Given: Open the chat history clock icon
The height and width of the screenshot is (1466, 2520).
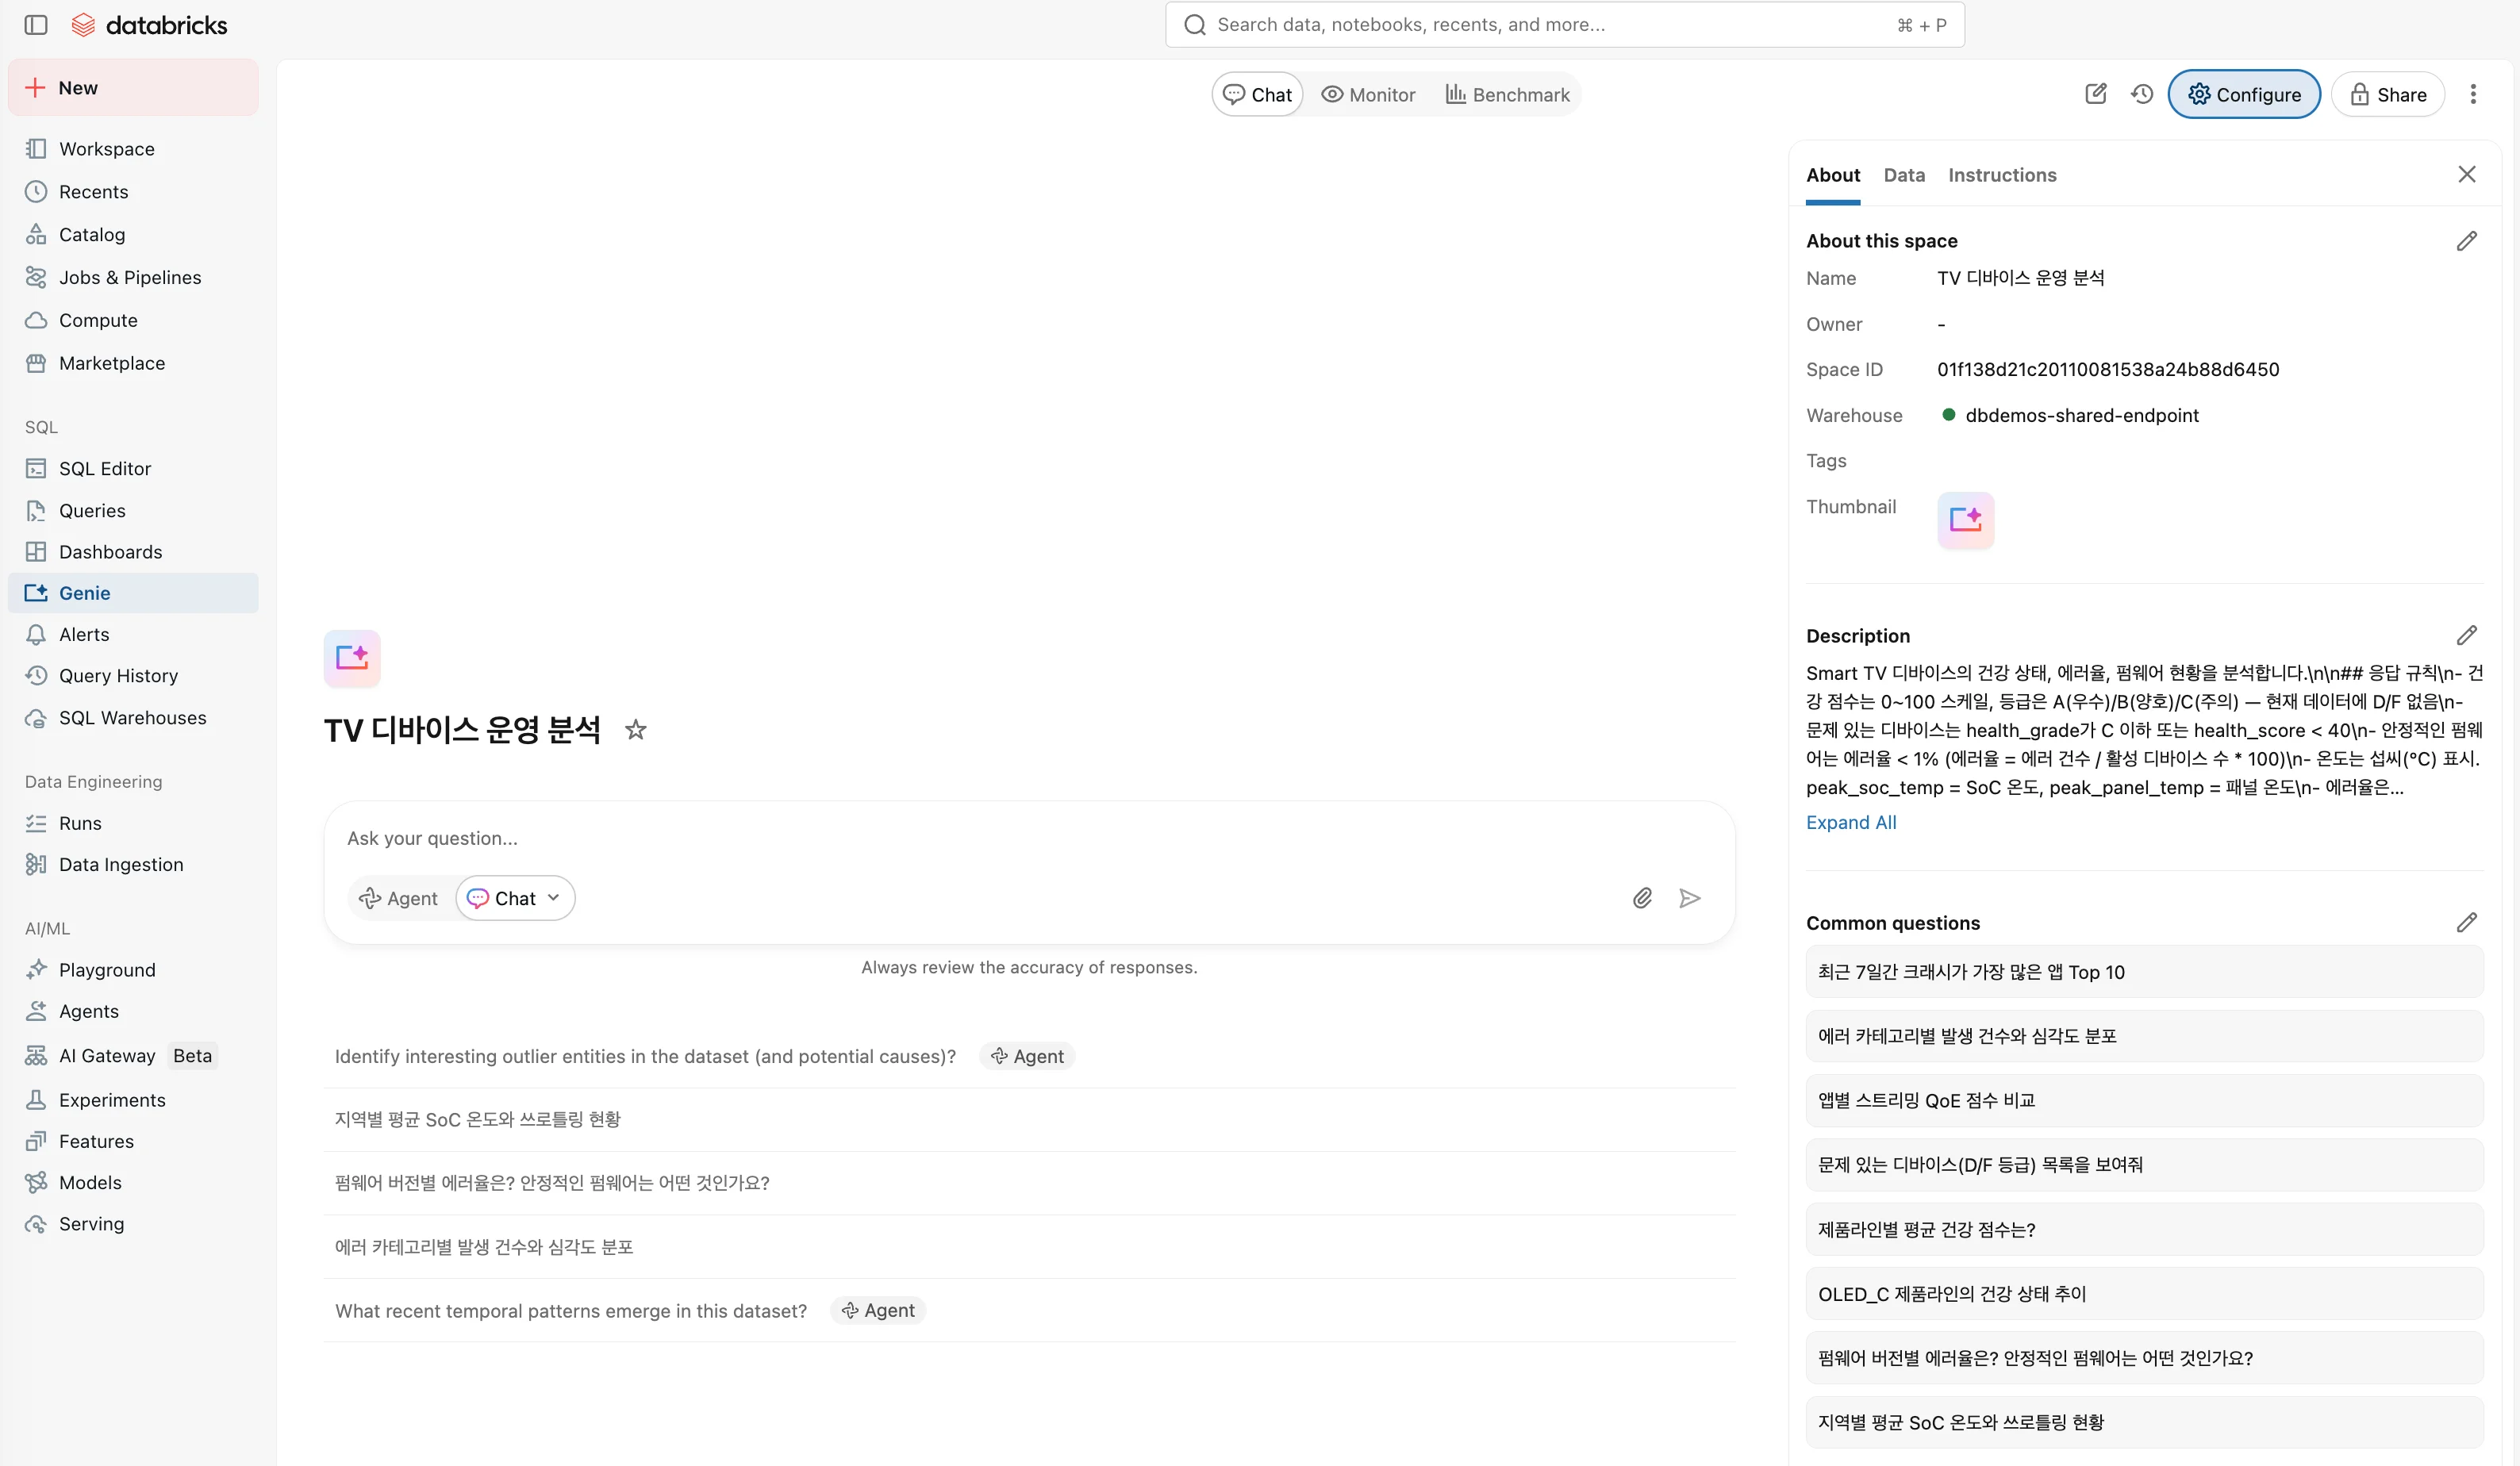Looking at the screenshot, I should tap(2142, 94).
